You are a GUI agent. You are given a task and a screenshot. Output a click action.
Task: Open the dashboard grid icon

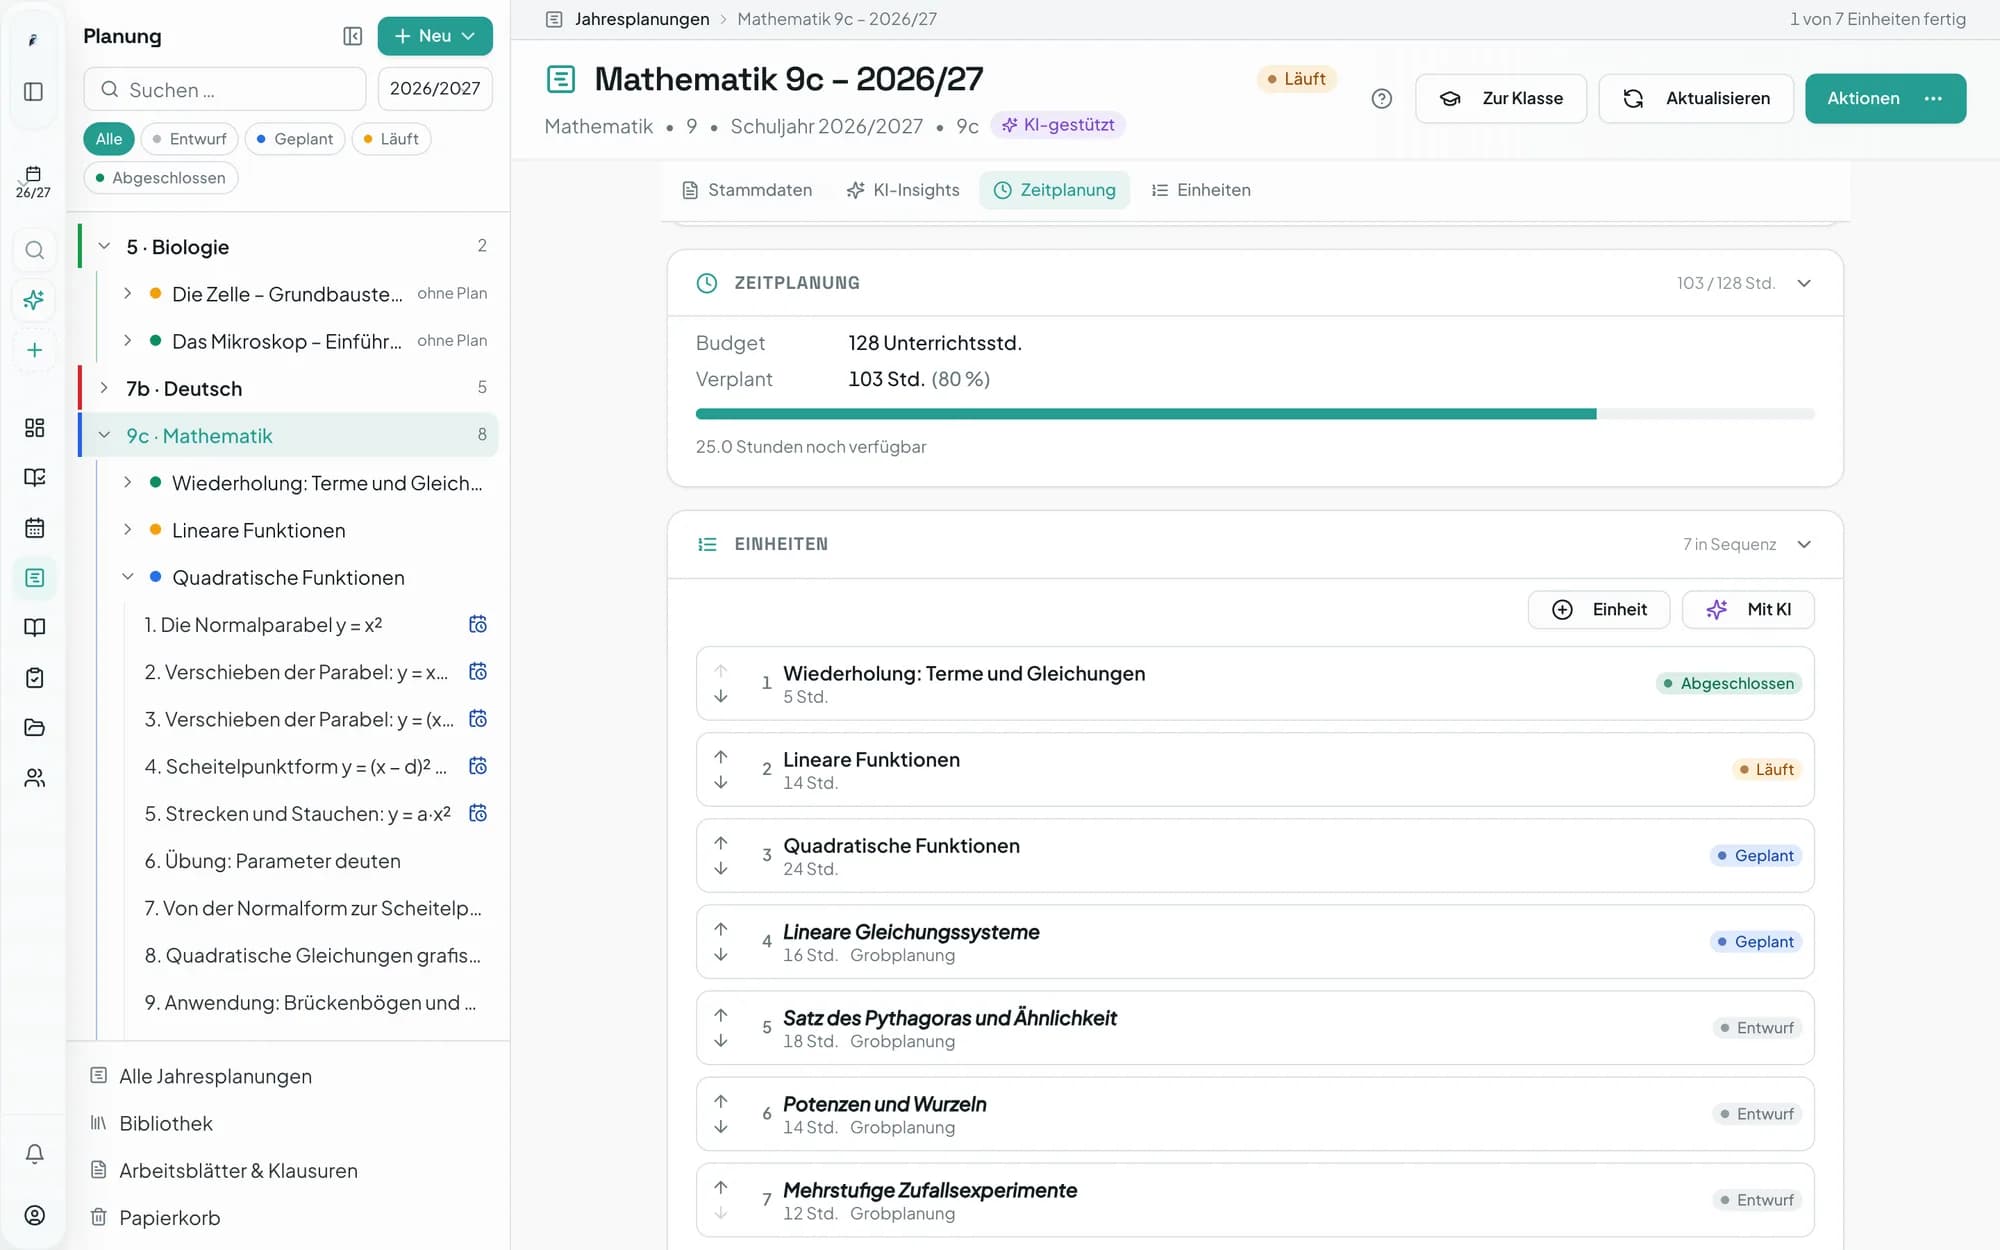click(x=34, y=428)
